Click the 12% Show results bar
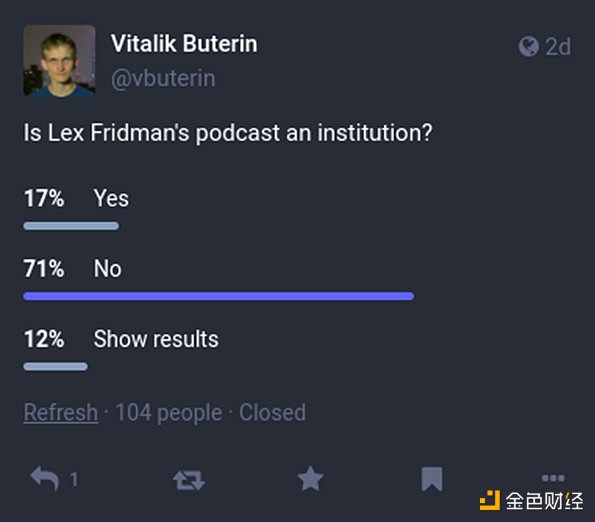The height and width of the screenshot is (522, 595). 55,366
